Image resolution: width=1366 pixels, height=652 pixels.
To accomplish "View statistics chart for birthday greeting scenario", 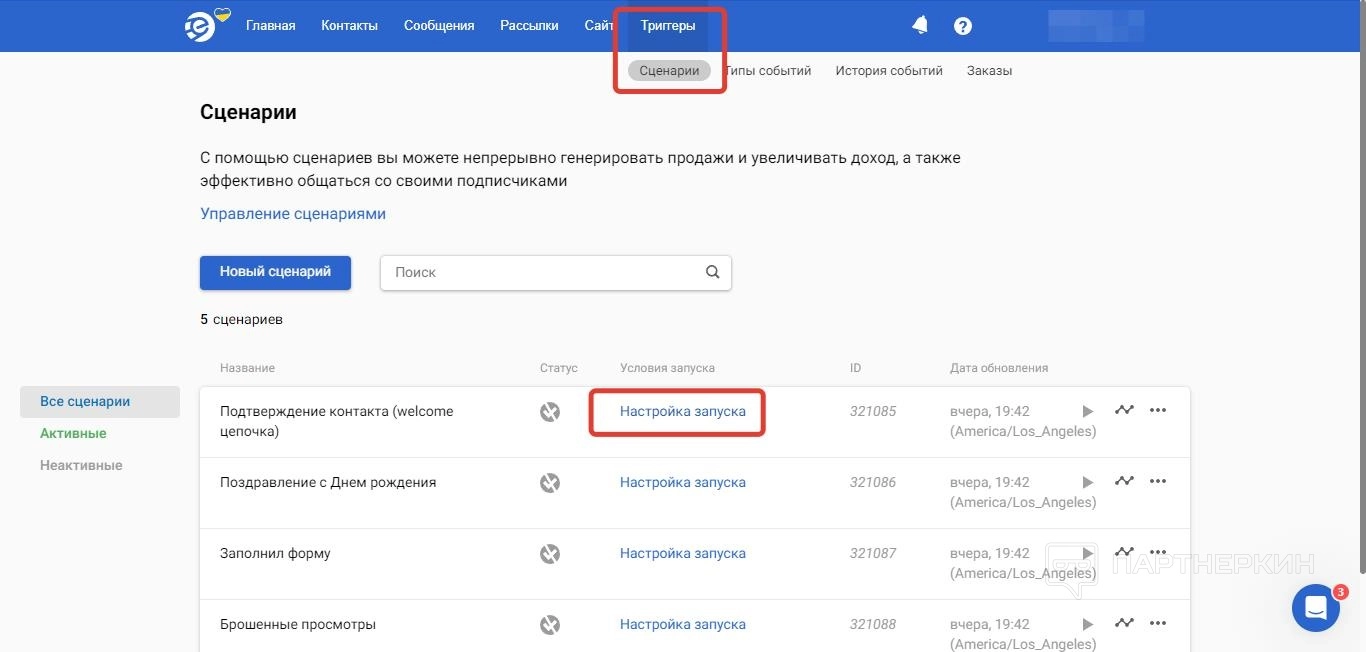I will (1124, 482).
